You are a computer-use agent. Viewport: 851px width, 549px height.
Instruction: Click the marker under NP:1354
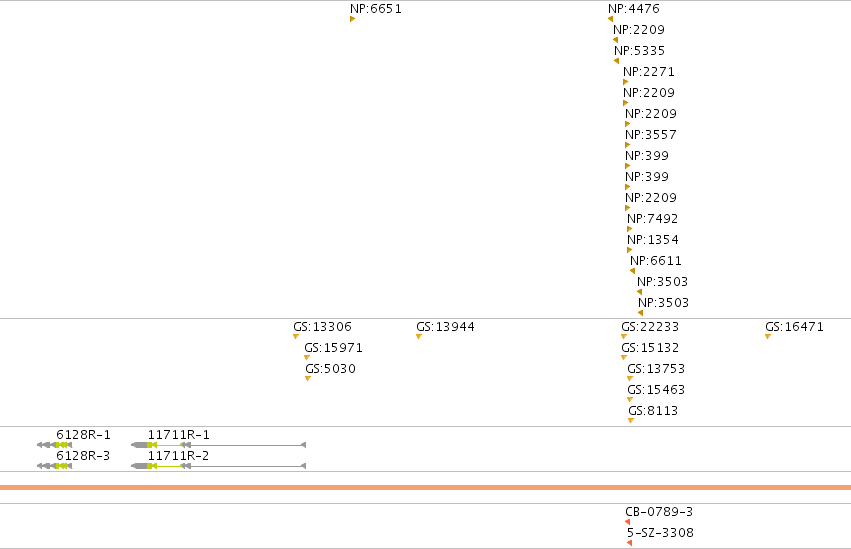(x=630, y=250)
